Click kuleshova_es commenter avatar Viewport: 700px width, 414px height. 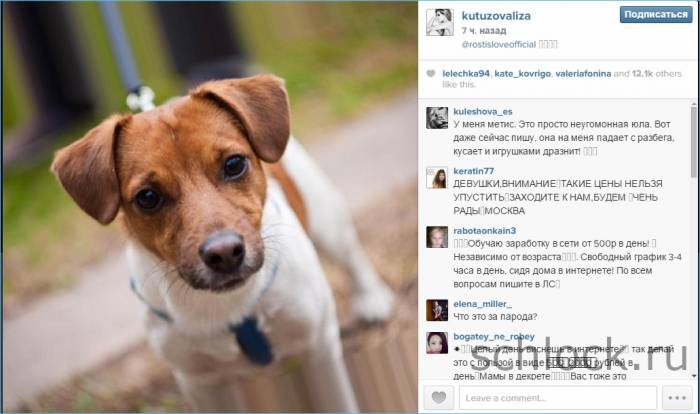click(437, 118)
